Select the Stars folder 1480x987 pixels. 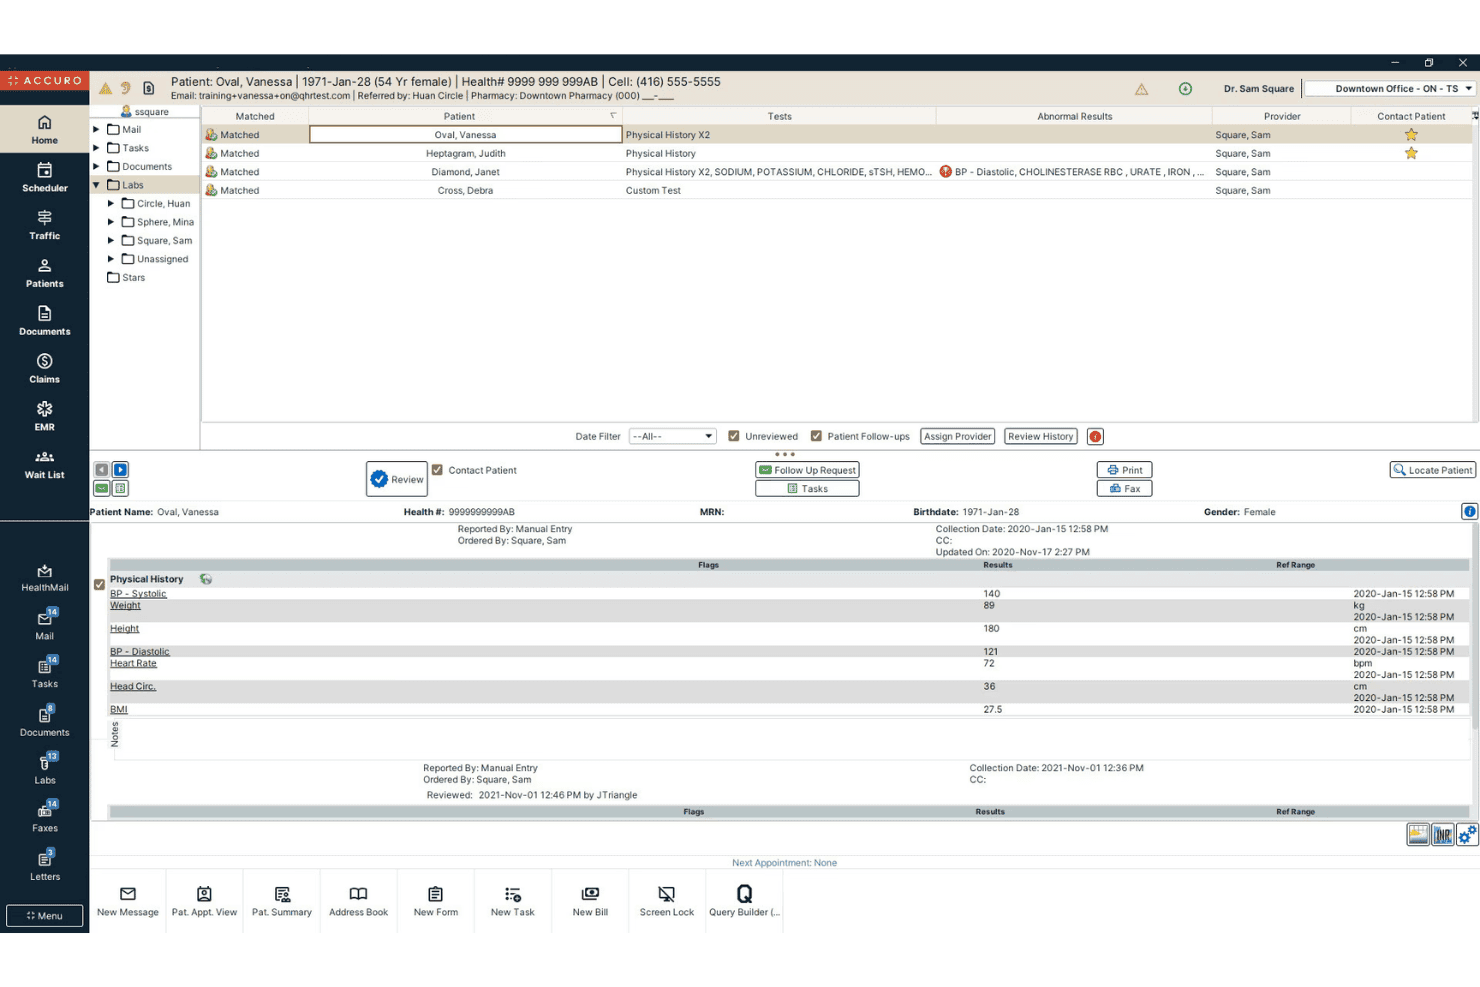click(126, 277)
